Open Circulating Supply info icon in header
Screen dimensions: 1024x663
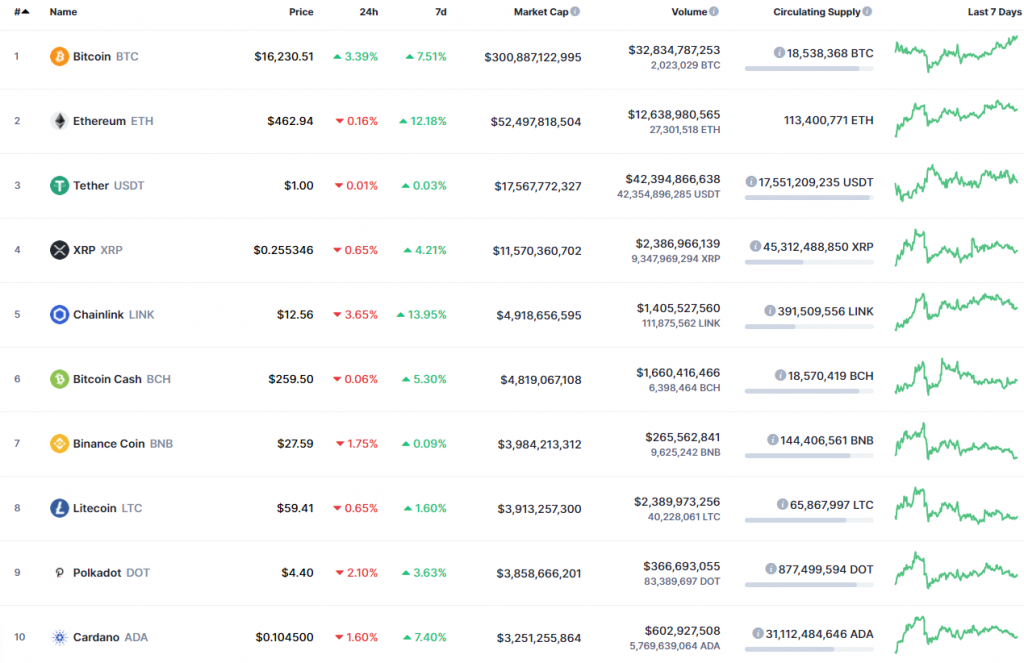[x=867, y=12]
